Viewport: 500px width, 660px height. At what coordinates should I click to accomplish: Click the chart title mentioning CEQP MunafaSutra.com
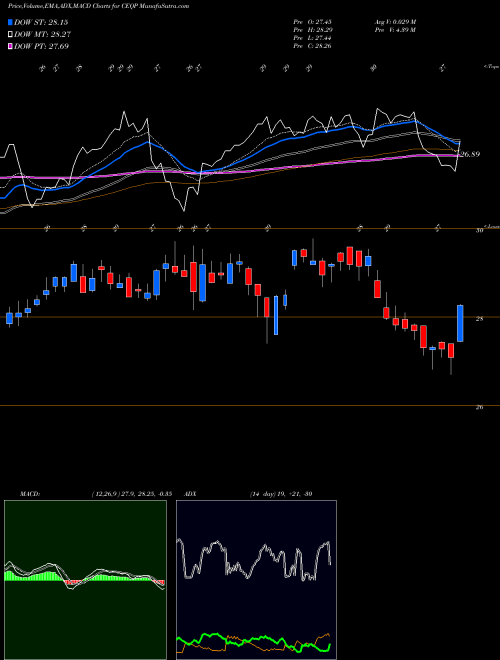point(98,6)
